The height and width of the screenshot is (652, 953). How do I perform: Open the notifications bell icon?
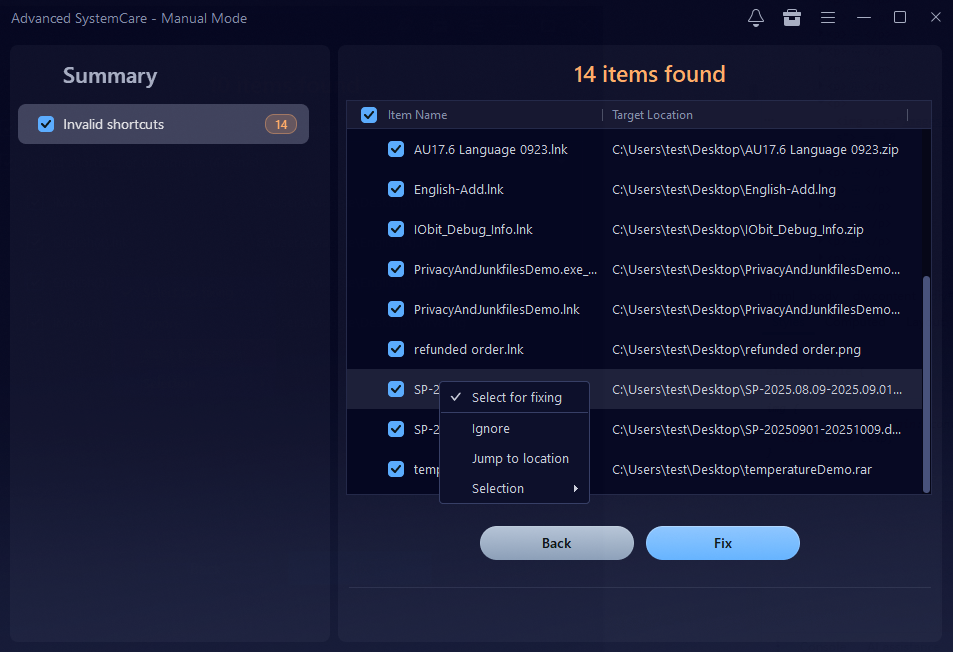pos(756,18)
